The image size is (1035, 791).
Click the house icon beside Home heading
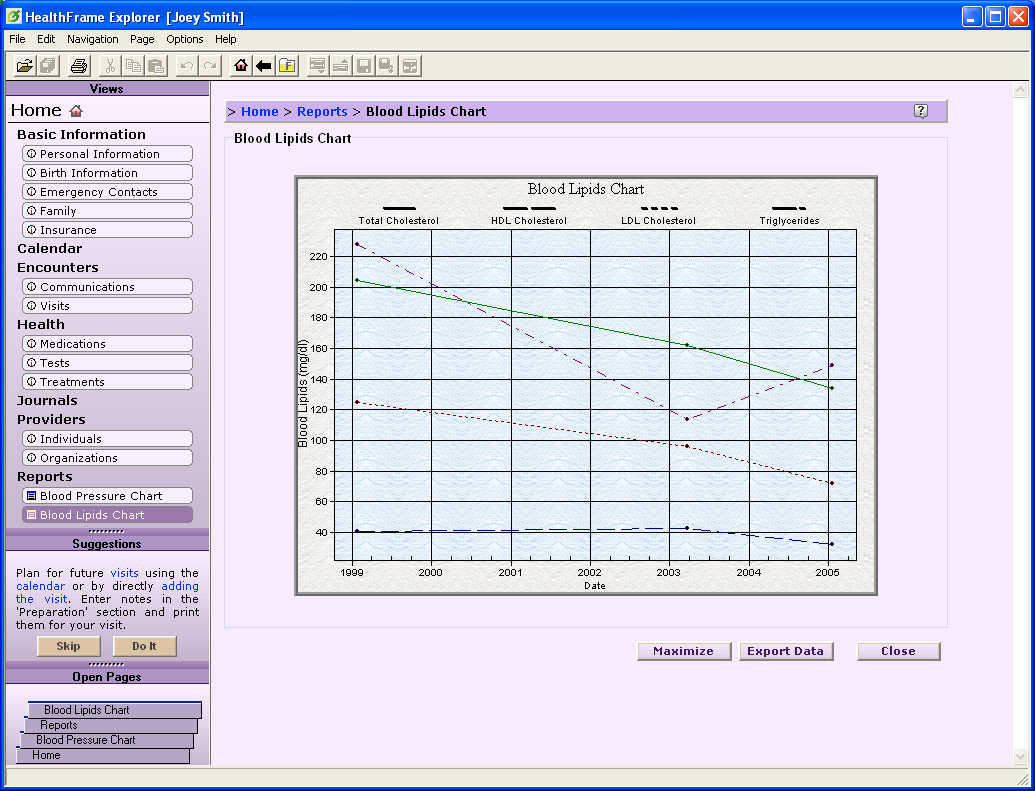click(76, 111)
